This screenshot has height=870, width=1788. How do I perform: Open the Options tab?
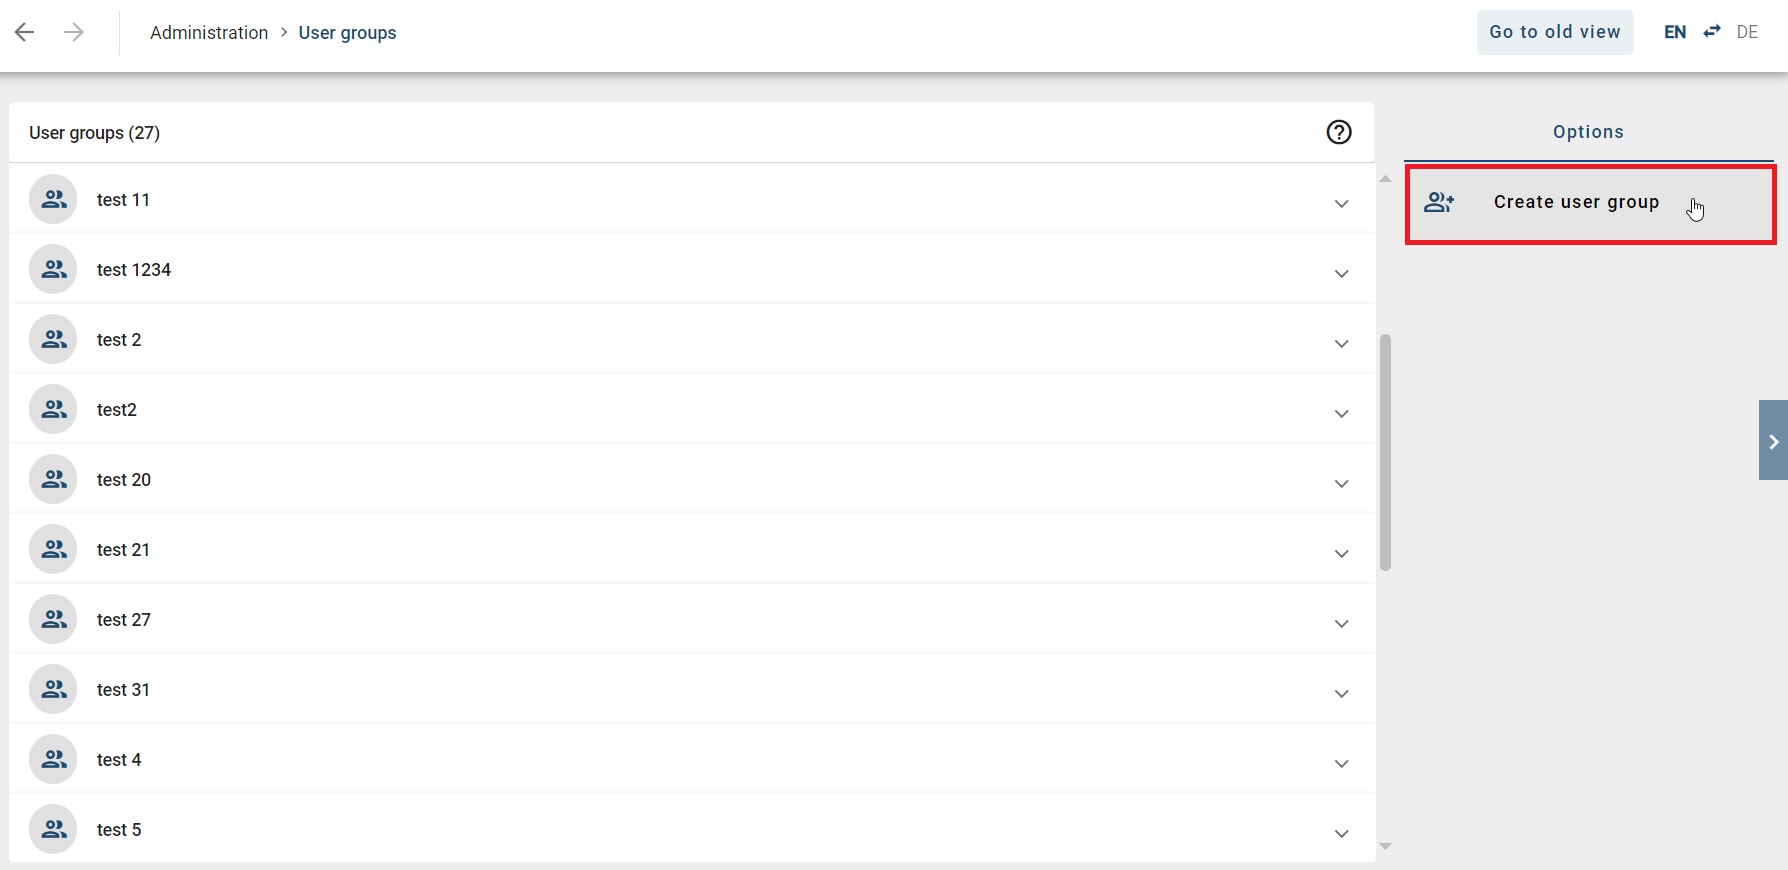pyautogui.click(x=1588, y=132)
